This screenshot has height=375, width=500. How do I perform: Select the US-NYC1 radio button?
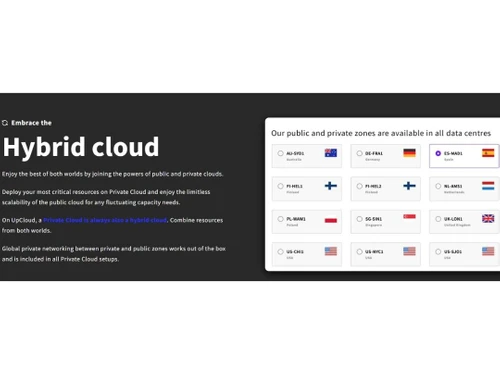(x=359, y=252)
